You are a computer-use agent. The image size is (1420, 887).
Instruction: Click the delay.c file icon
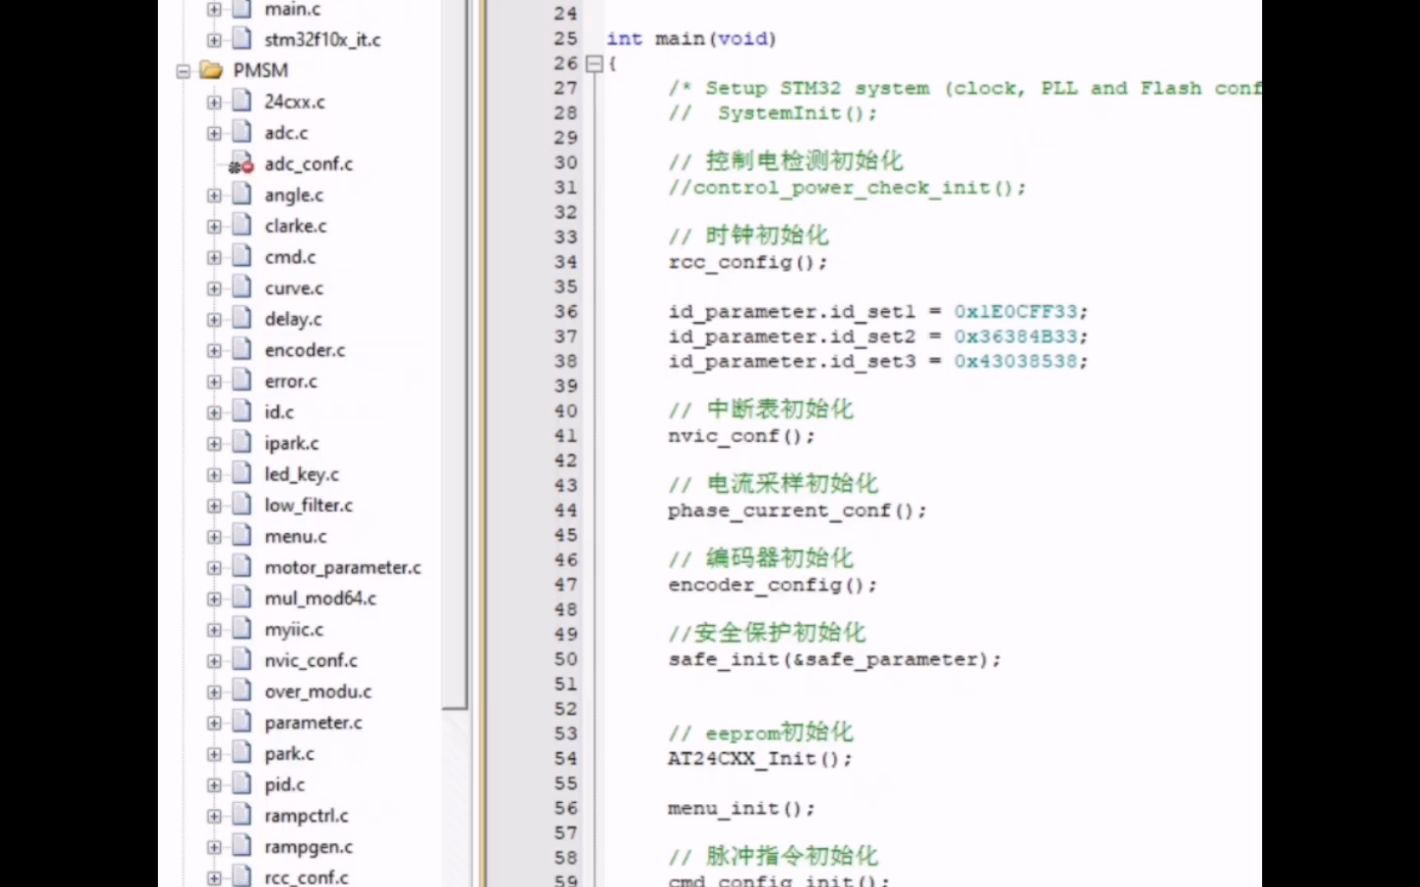point(242,318)
